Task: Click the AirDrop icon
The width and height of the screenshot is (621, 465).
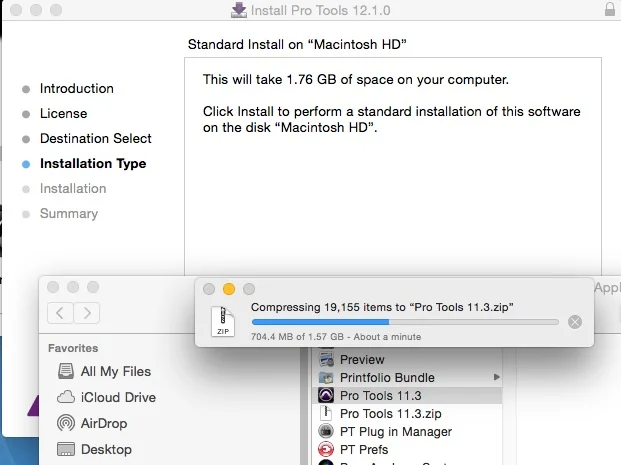Action: pyautogui.click(x=66, y=423)
